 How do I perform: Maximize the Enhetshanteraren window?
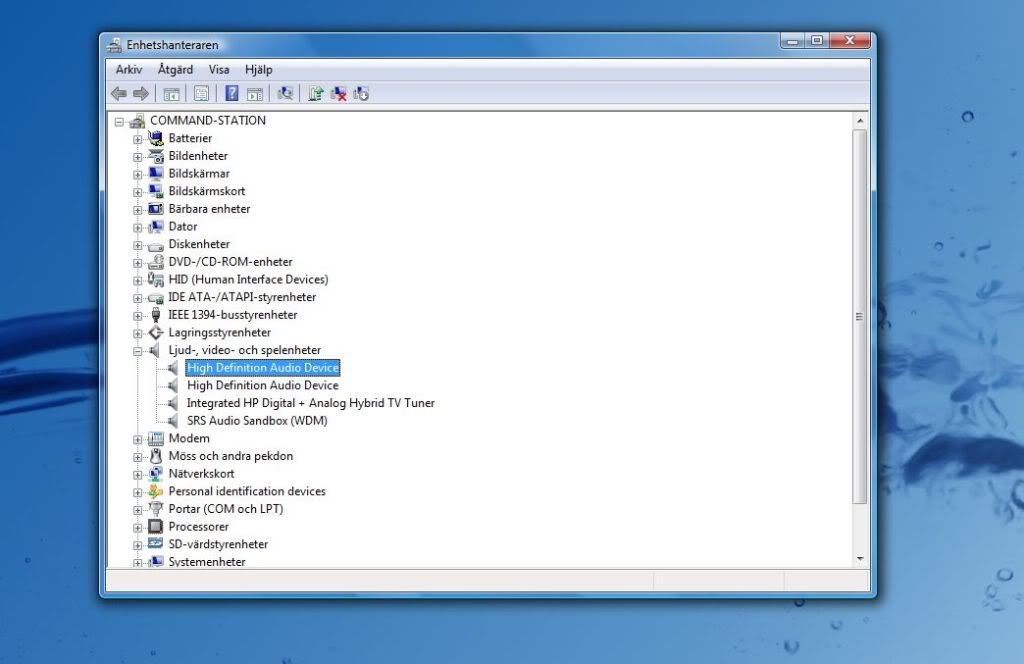tap(816, 41)
